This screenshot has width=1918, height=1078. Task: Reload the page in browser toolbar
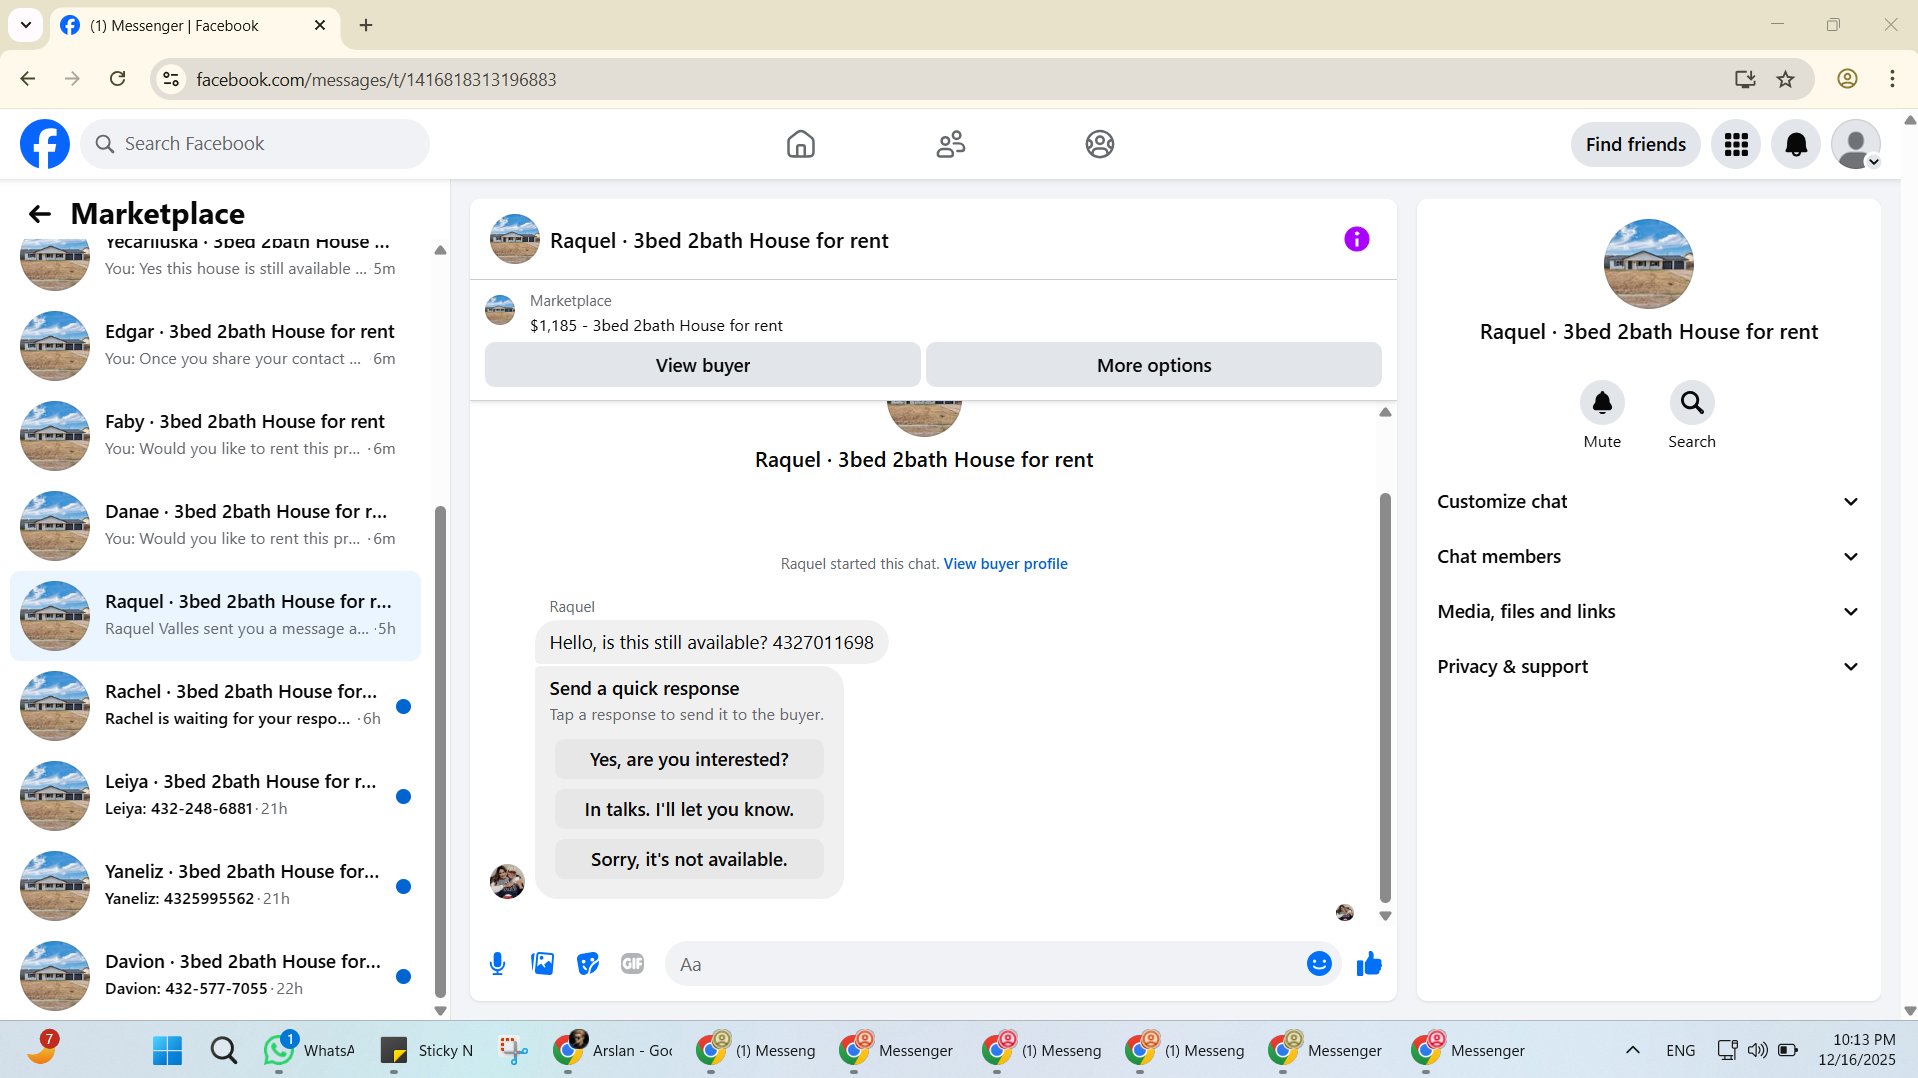(117, 79)
